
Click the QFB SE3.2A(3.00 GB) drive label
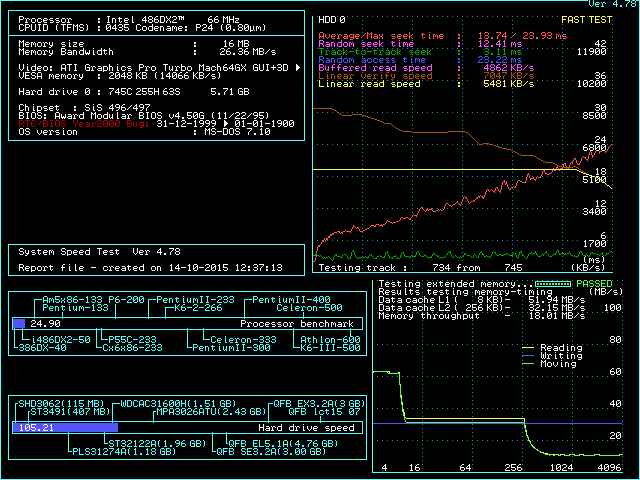coord(271,451)
